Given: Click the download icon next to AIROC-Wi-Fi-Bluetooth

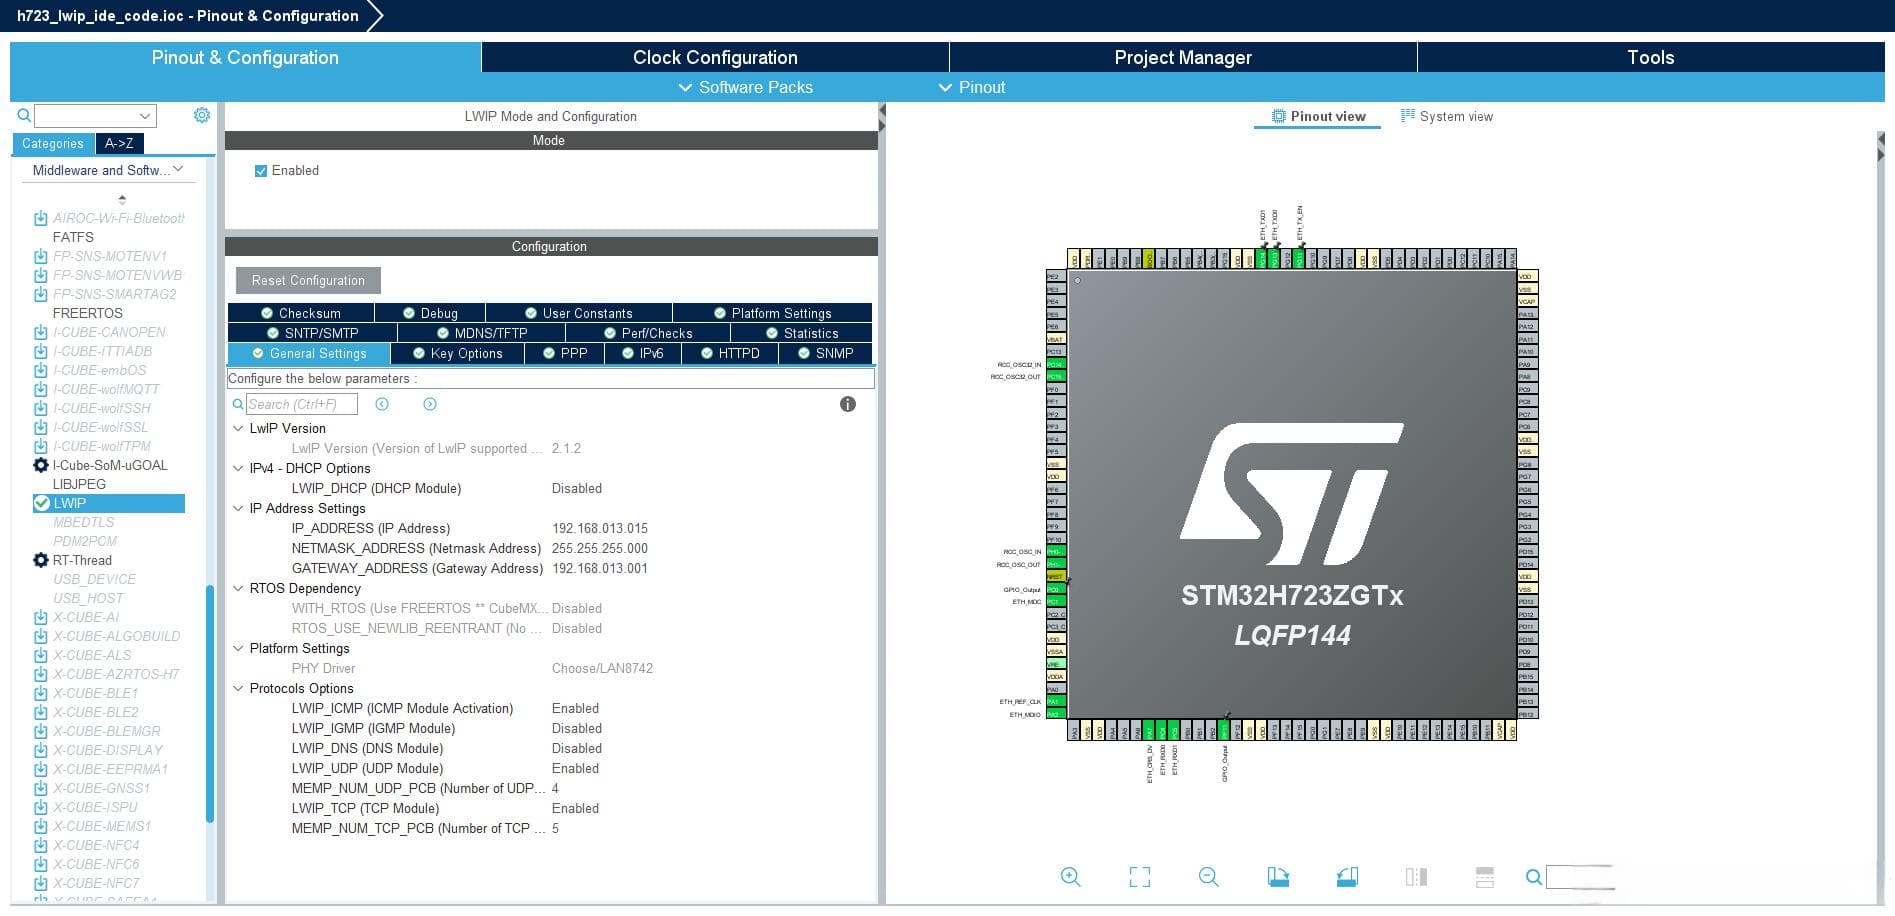Looking at the screenshot, I should coord(41,218).
